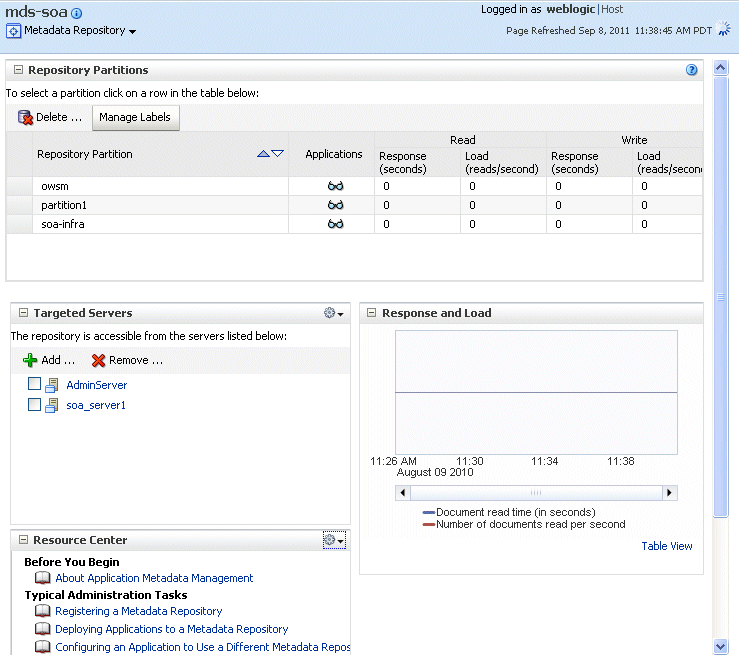Open the soa_server1 link

[96, 405]
